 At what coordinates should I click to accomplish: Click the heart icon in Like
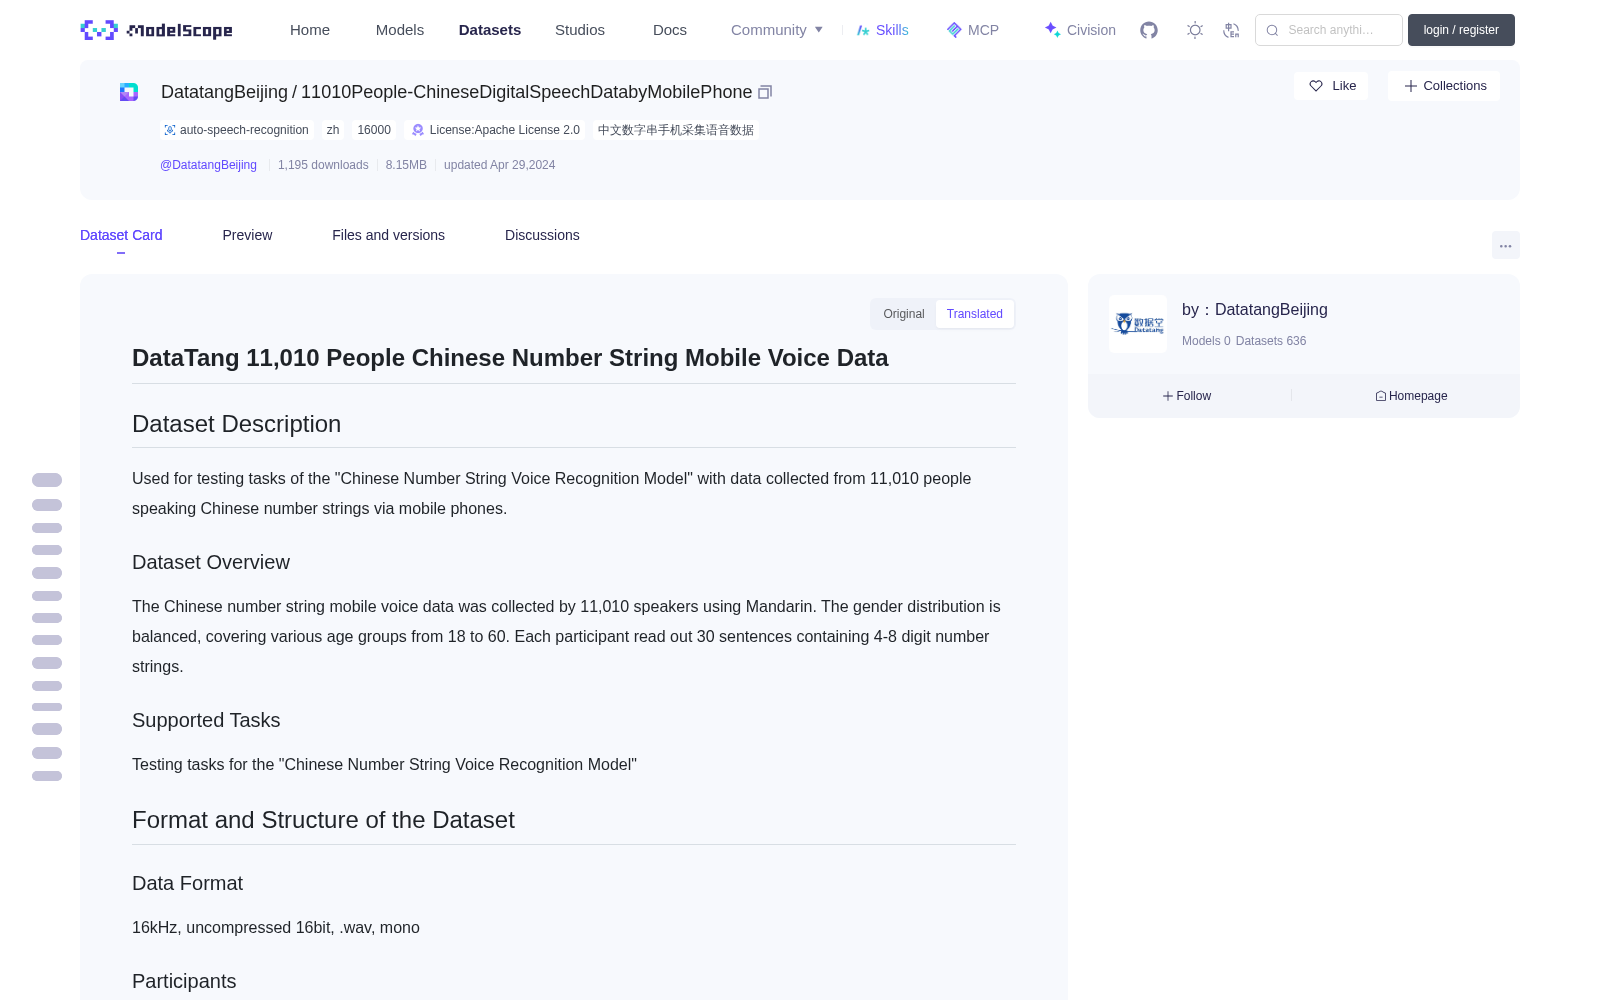pos(1316,86)
